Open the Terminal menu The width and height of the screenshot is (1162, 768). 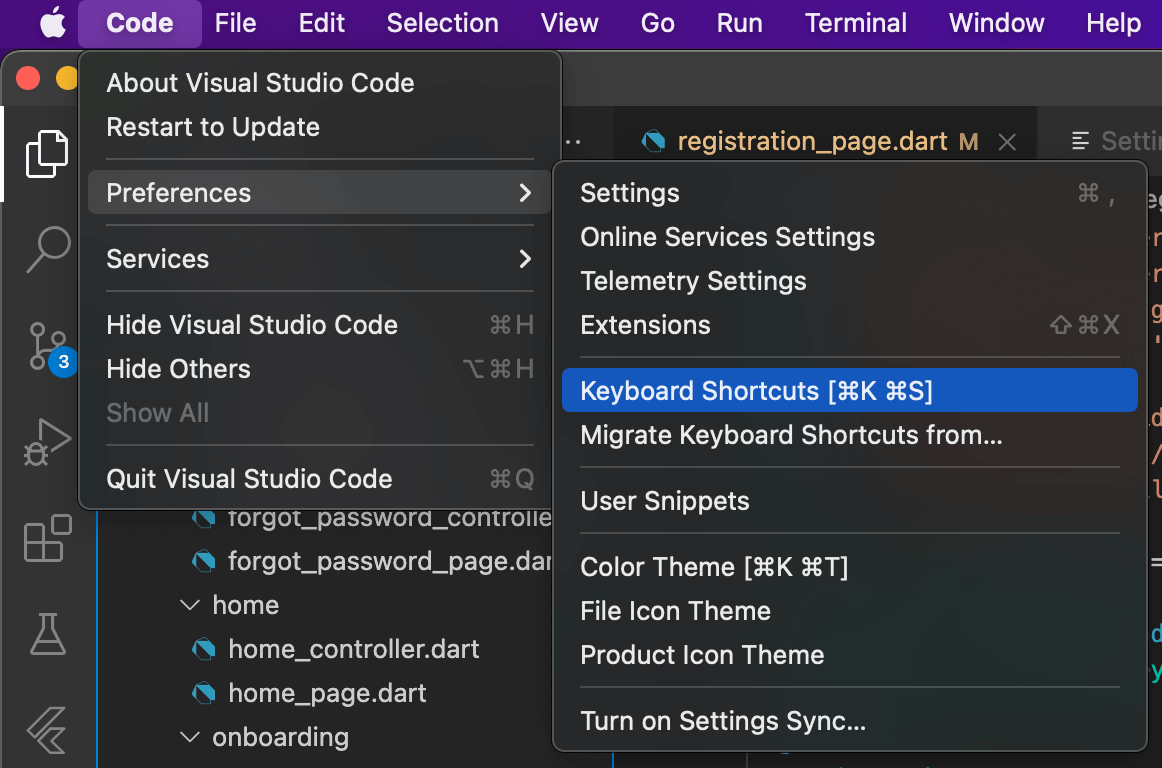(x=855, y=23)
